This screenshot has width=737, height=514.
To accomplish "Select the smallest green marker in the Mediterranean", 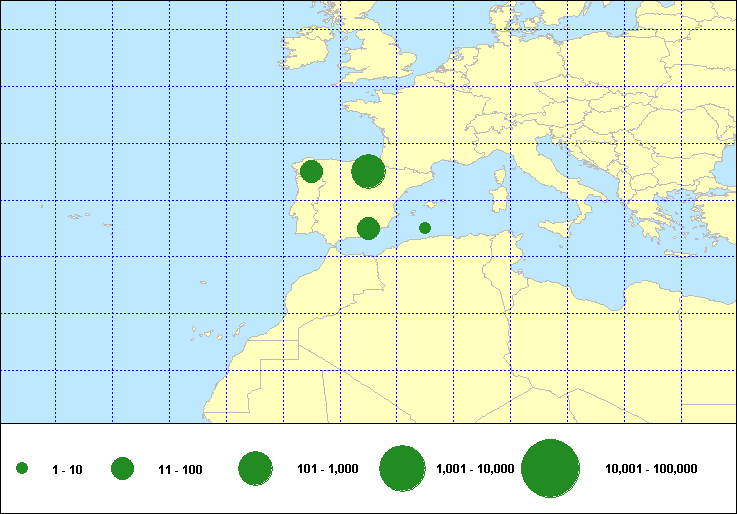I will (425, 228).
